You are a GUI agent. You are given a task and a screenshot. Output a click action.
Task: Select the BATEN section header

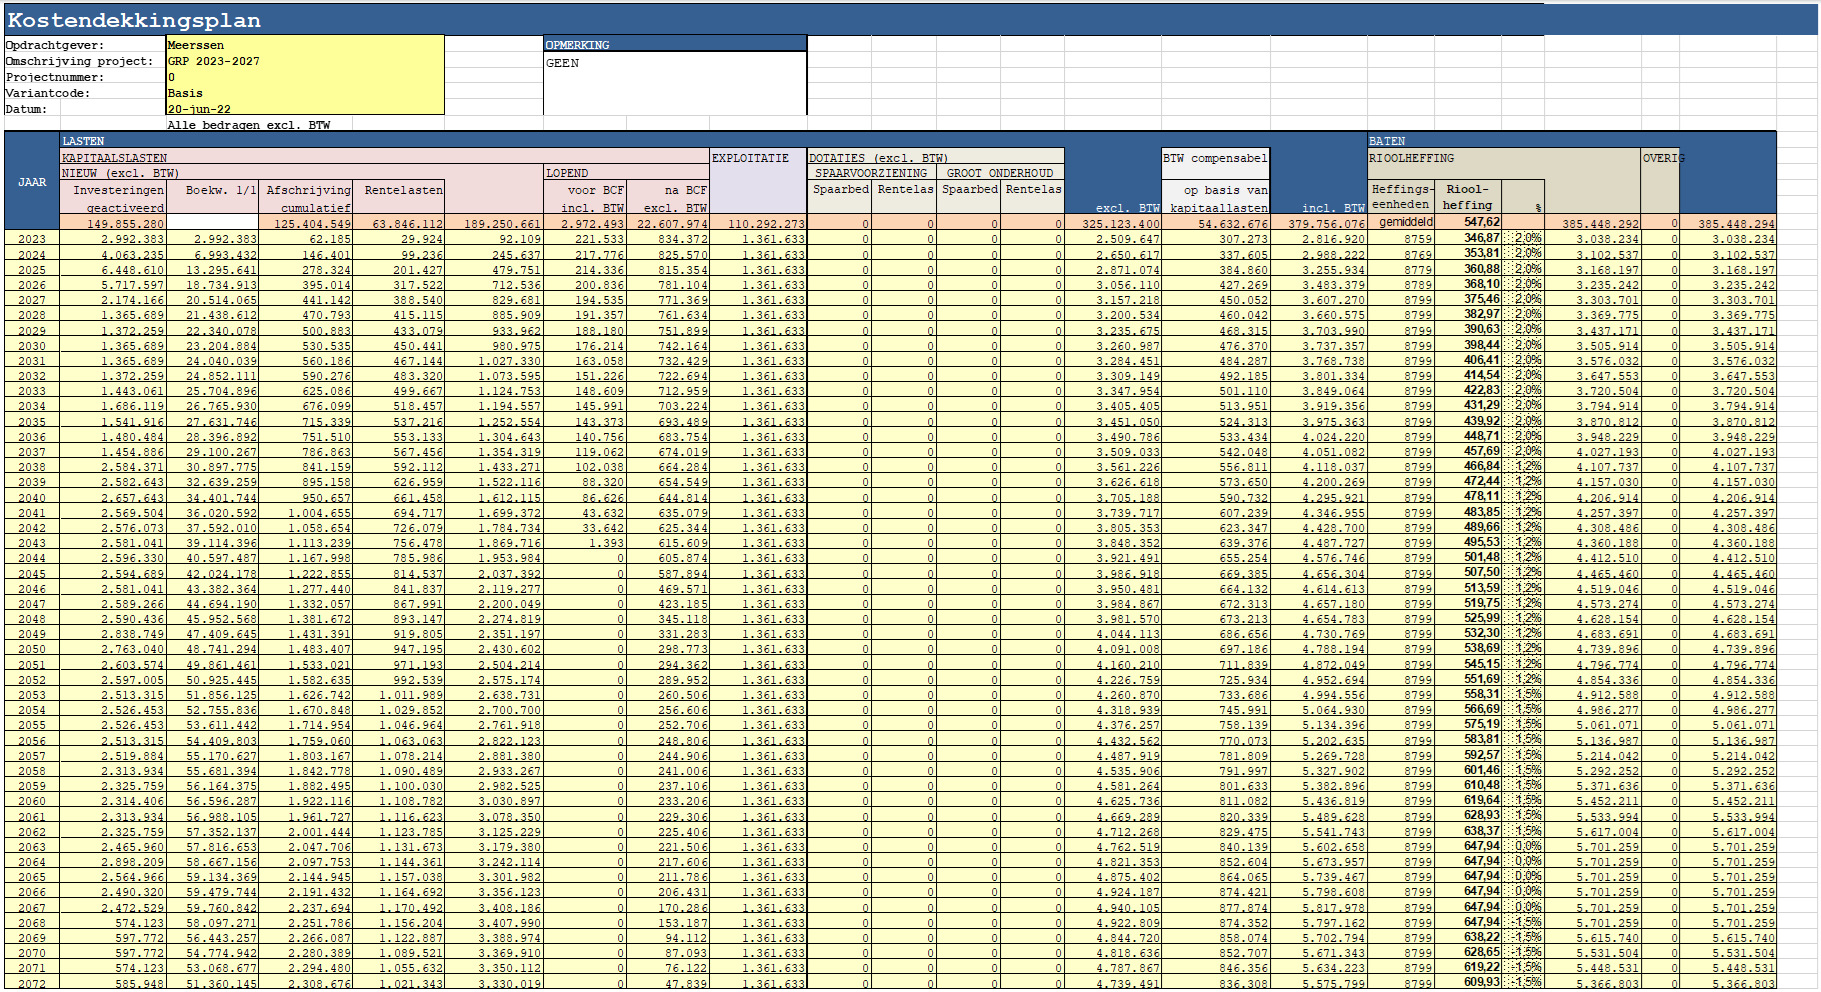(1387, 141)
